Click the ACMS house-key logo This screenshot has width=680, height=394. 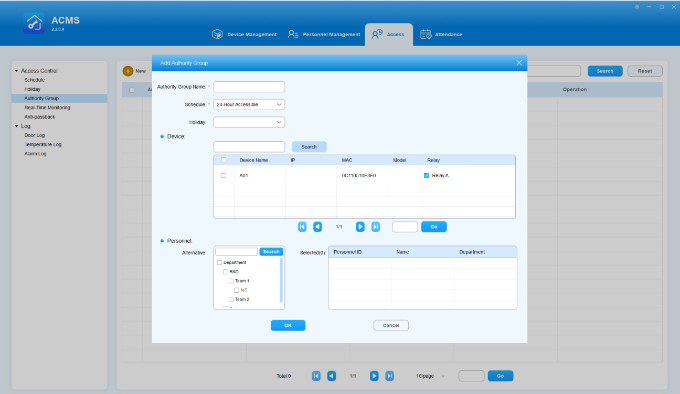[x=34, y=23]
